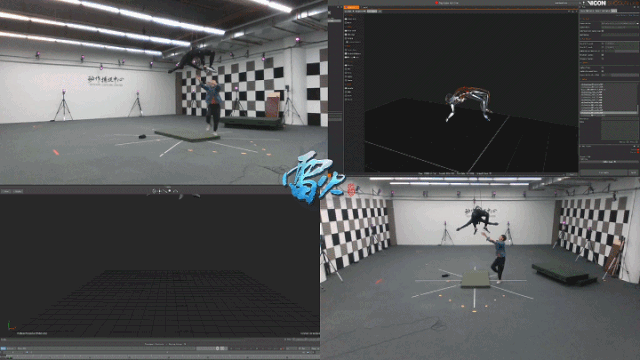Click the round slider handle on bottom timeline bar
This screenshot has height=360, width=640.
(x=218, y=348)
